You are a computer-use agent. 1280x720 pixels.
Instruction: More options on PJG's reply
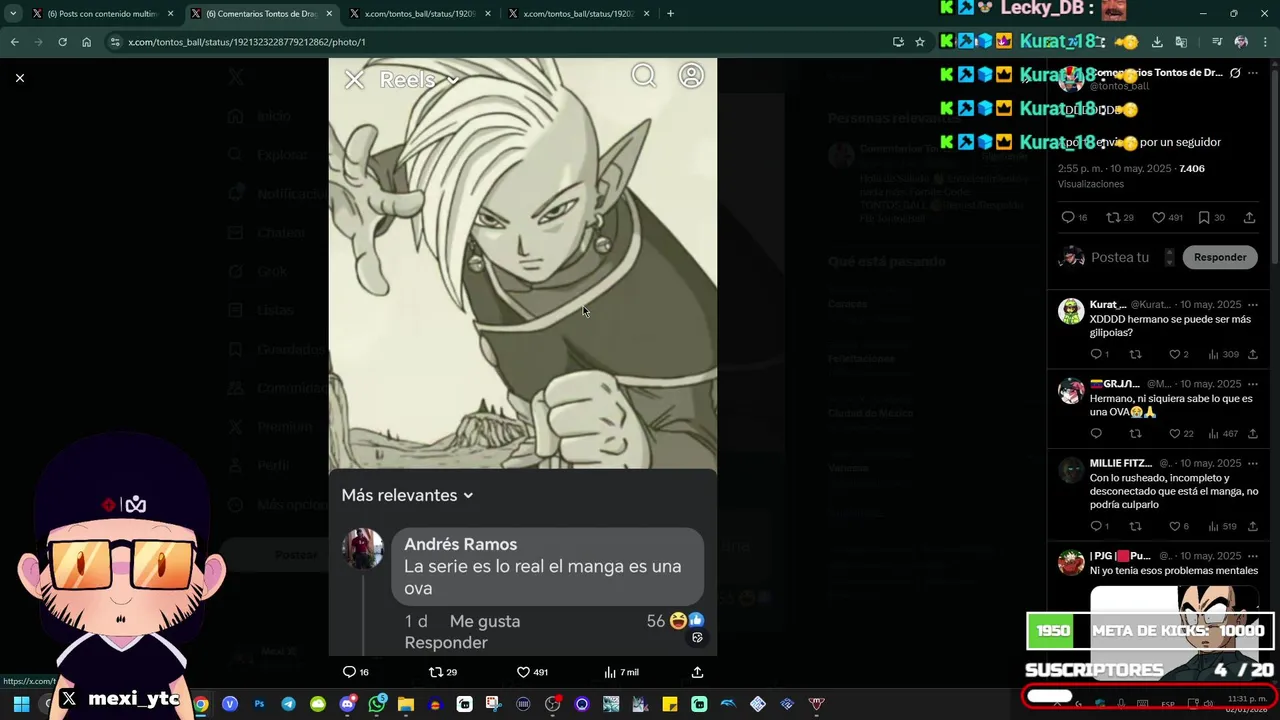coord(1252,556)
